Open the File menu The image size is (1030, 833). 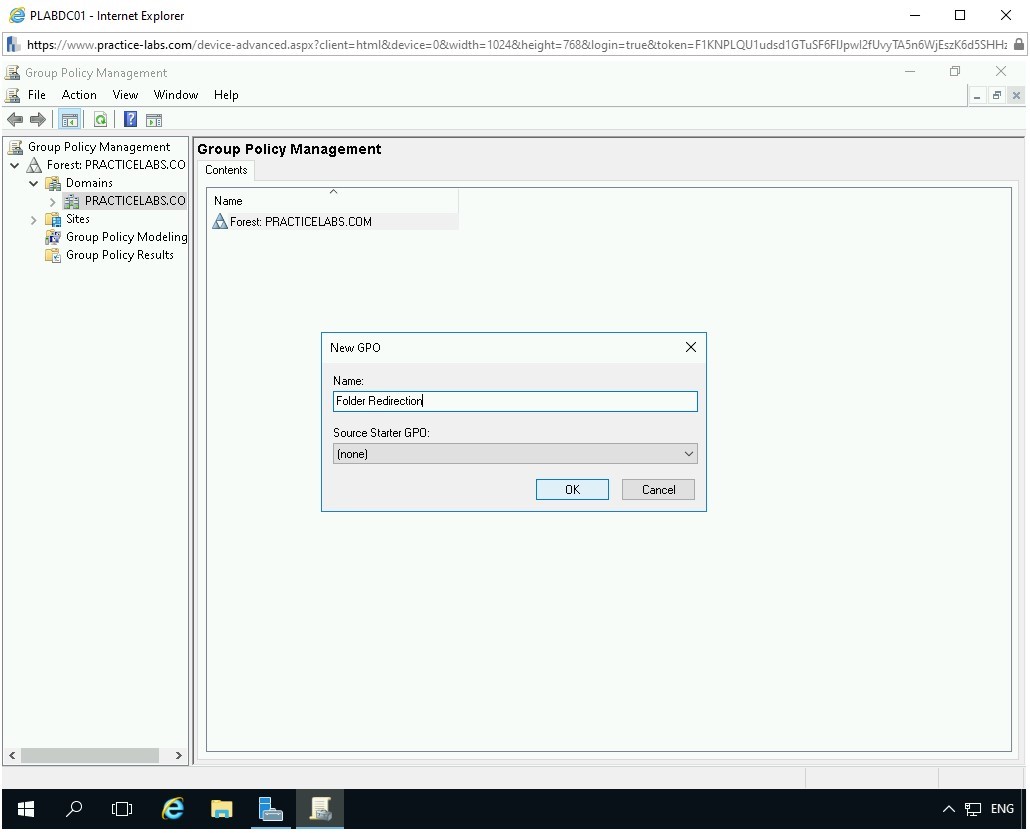tap(37, 95)
